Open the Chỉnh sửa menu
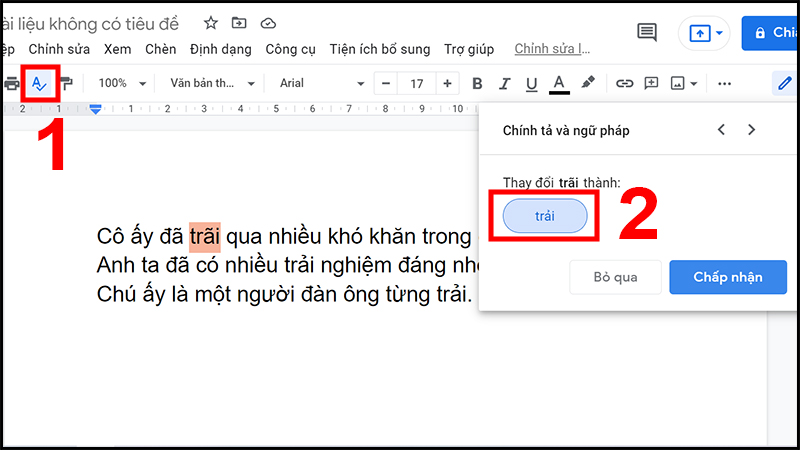The image size is (800, 450). coord(59,49)
